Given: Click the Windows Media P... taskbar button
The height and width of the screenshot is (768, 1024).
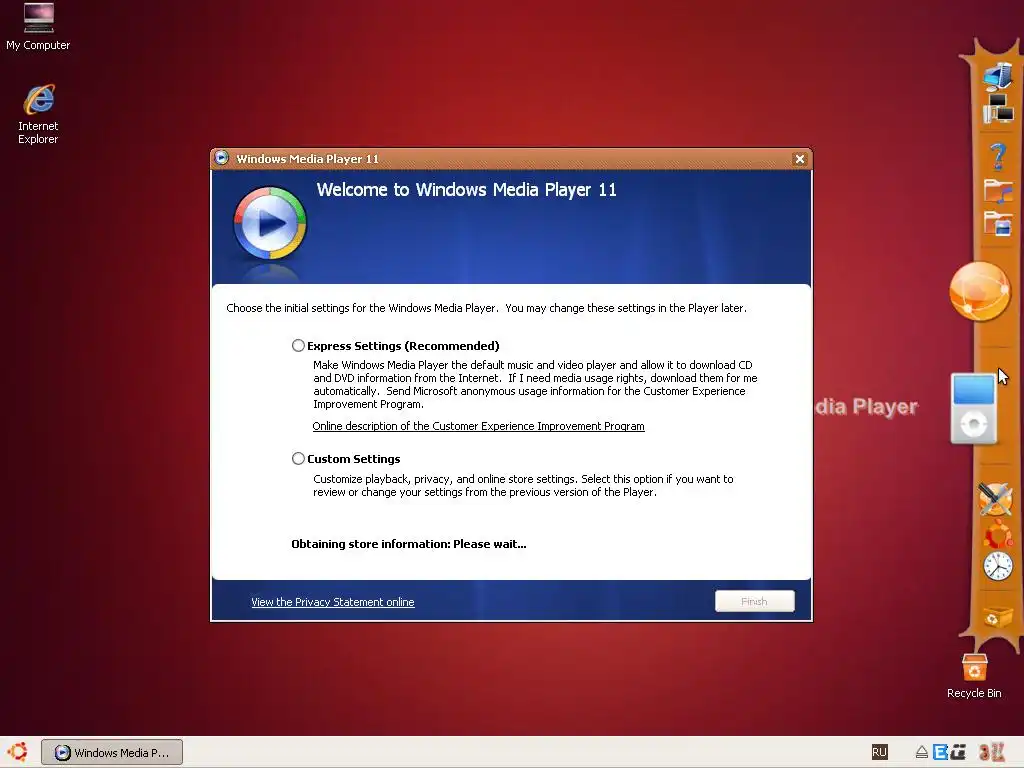Looking at the screenshot, I should (x=112, y=752).
